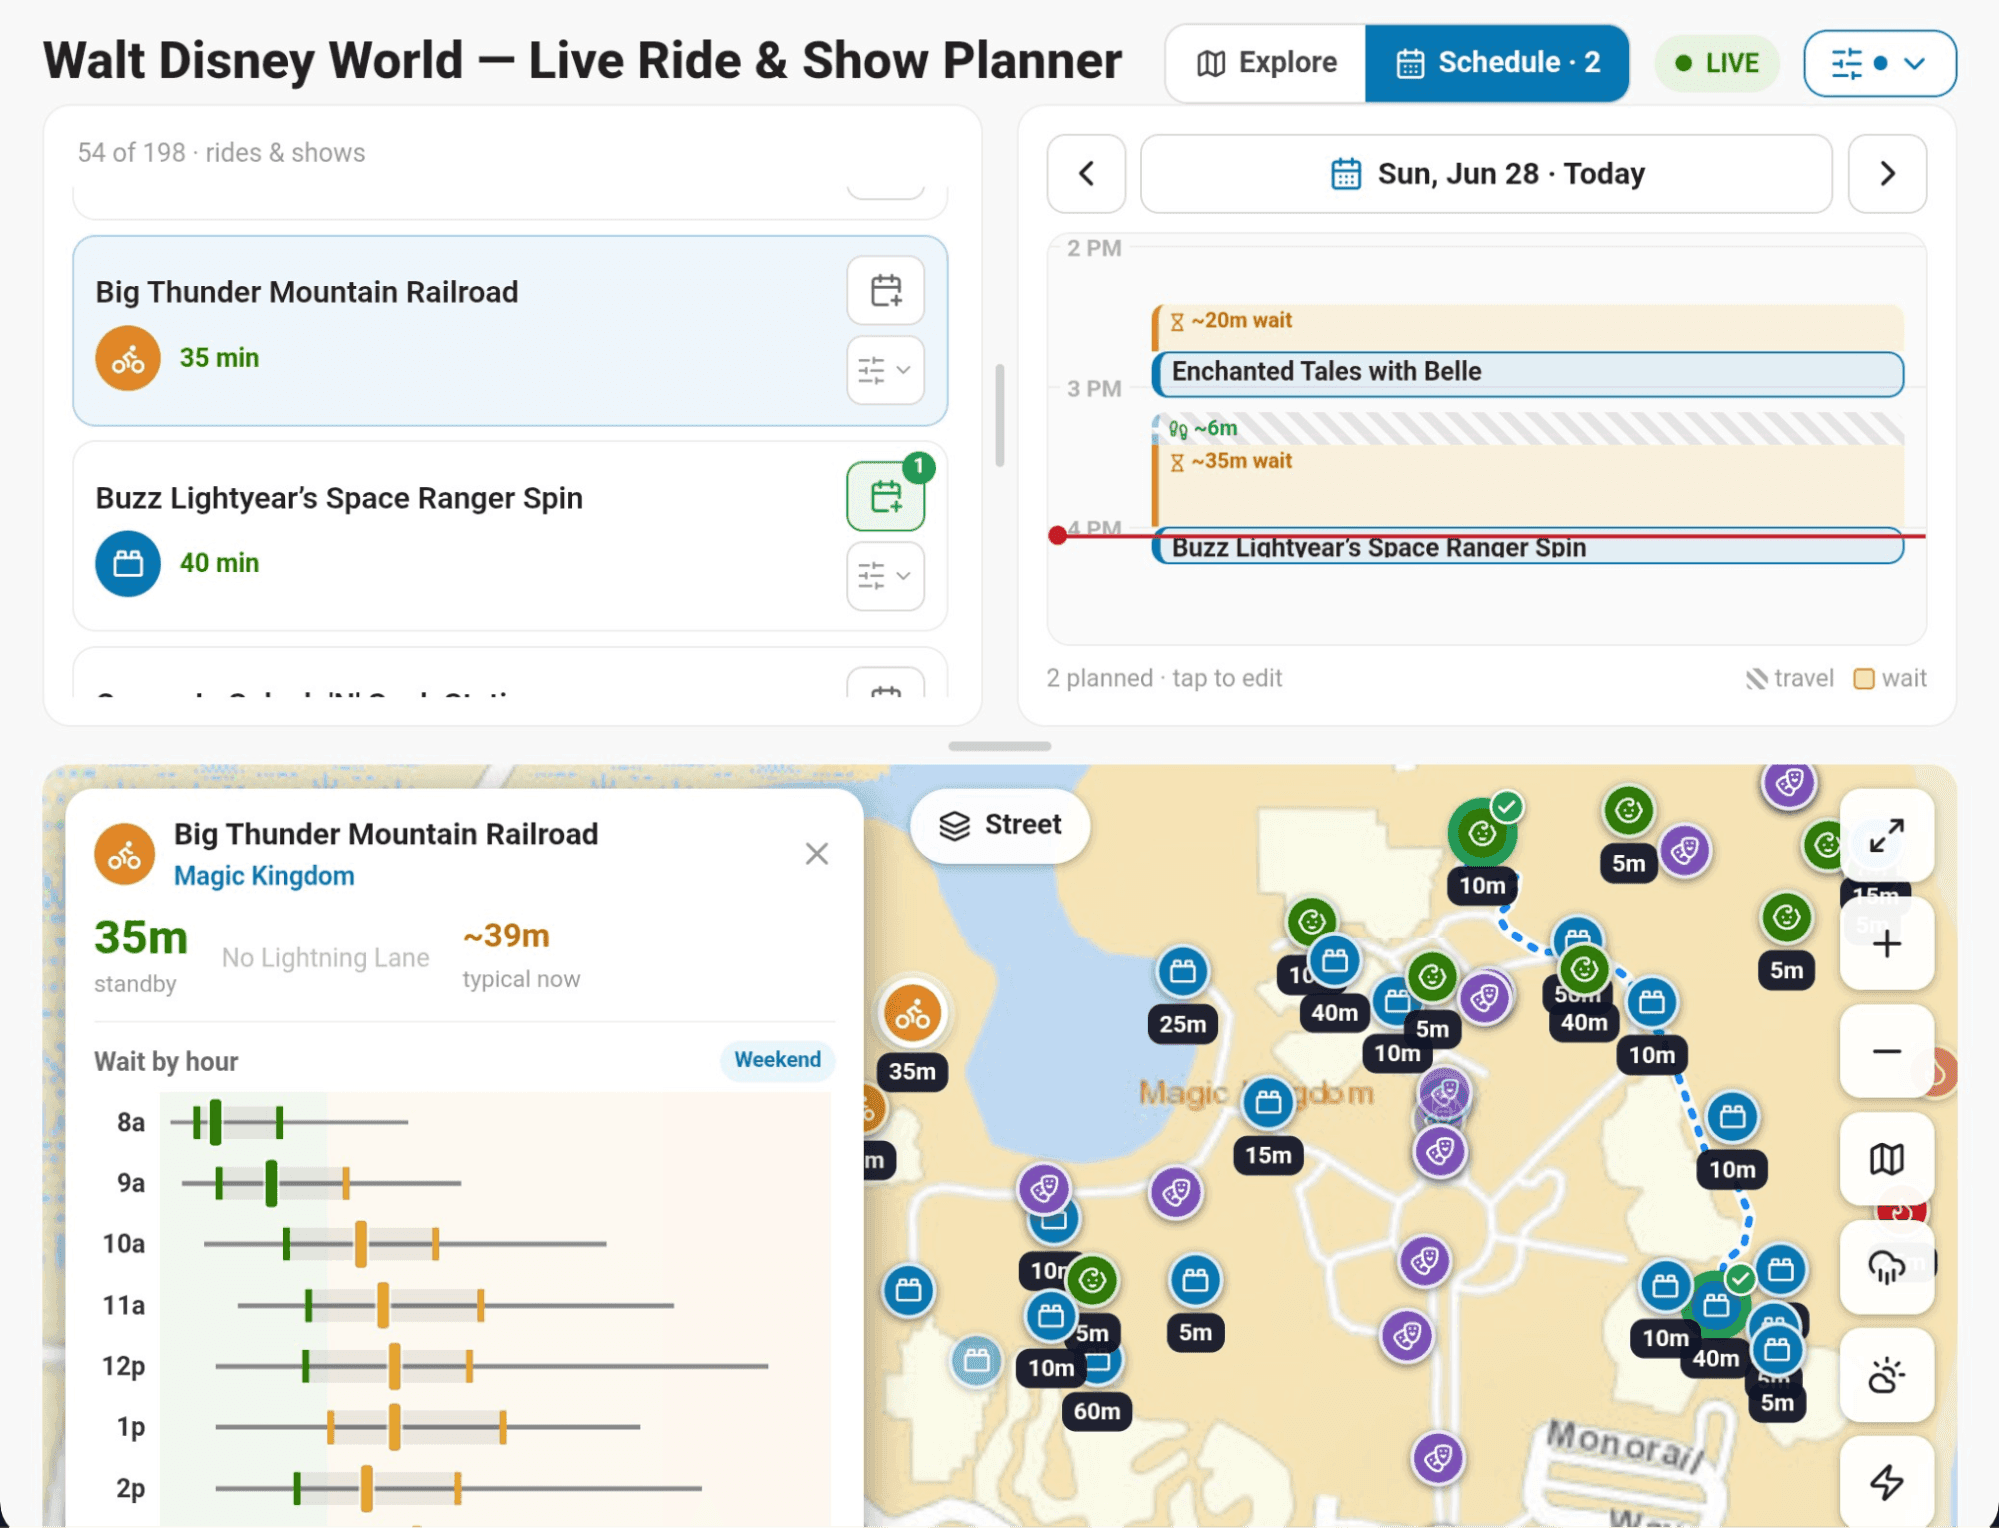Viewport: 1999px width, 1528px height.
Task: Select the Big Thunder Mountain Railroad list card title
Action: tap(307, 292)
